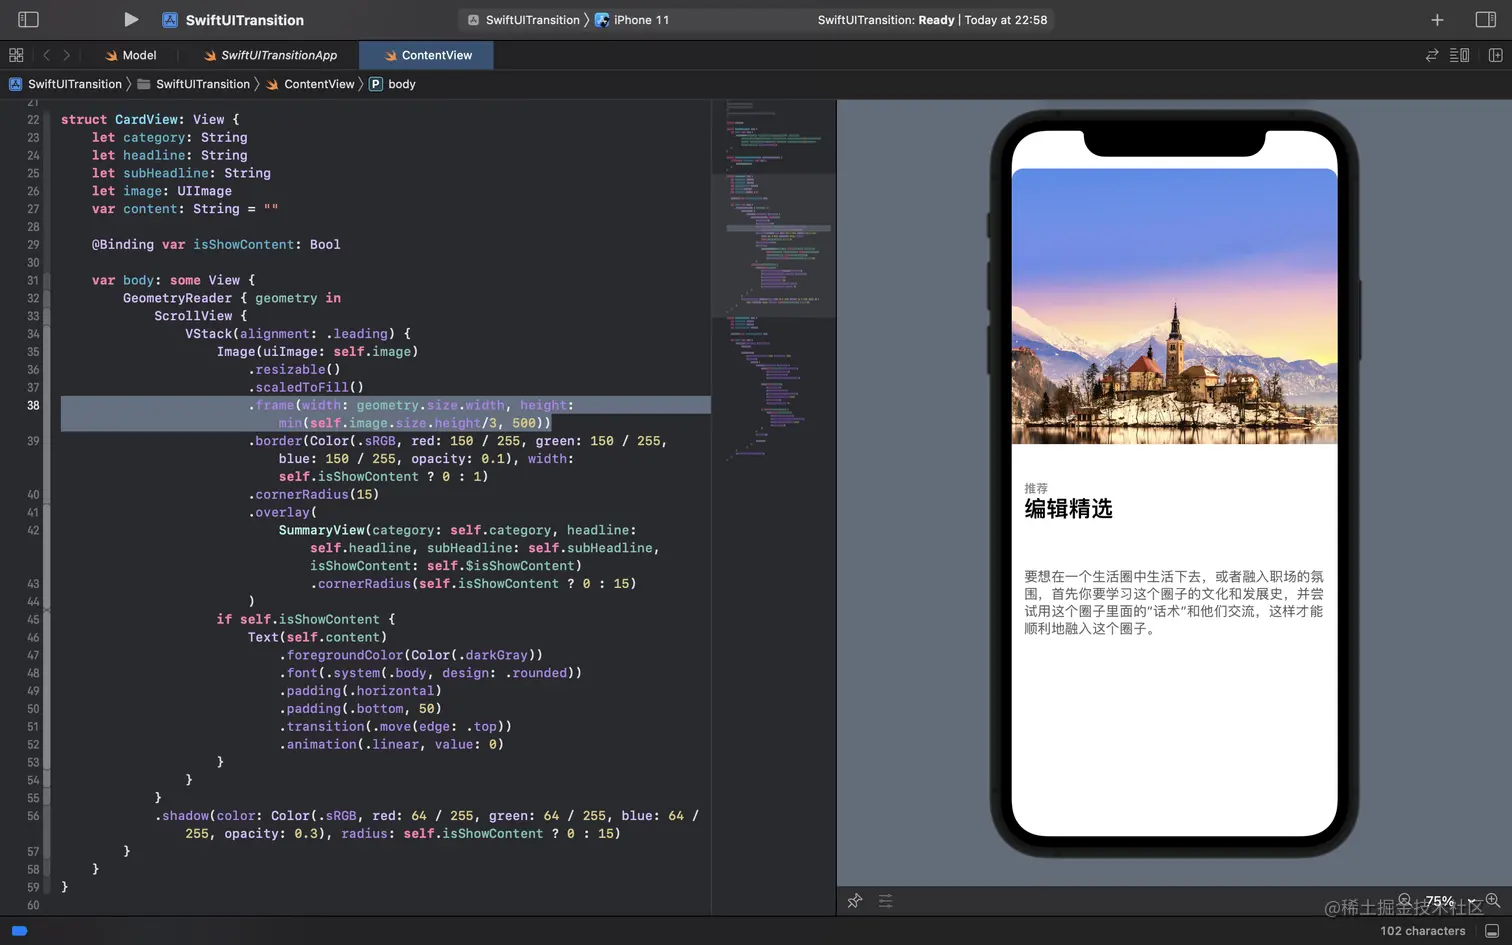1512x945 pixels.
Task: Click the activity status 'SwiftUITransition: Ready'
Action: [x=886, y=20]
